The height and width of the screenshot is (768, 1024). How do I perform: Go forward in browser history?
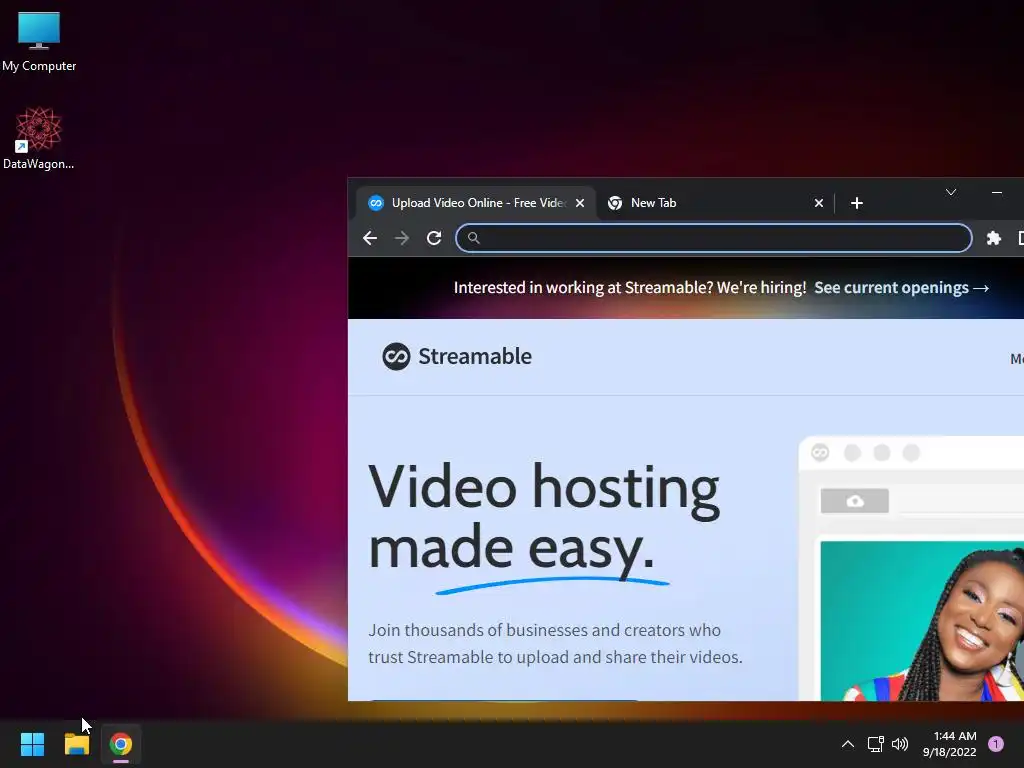click(x=402, y=238)
